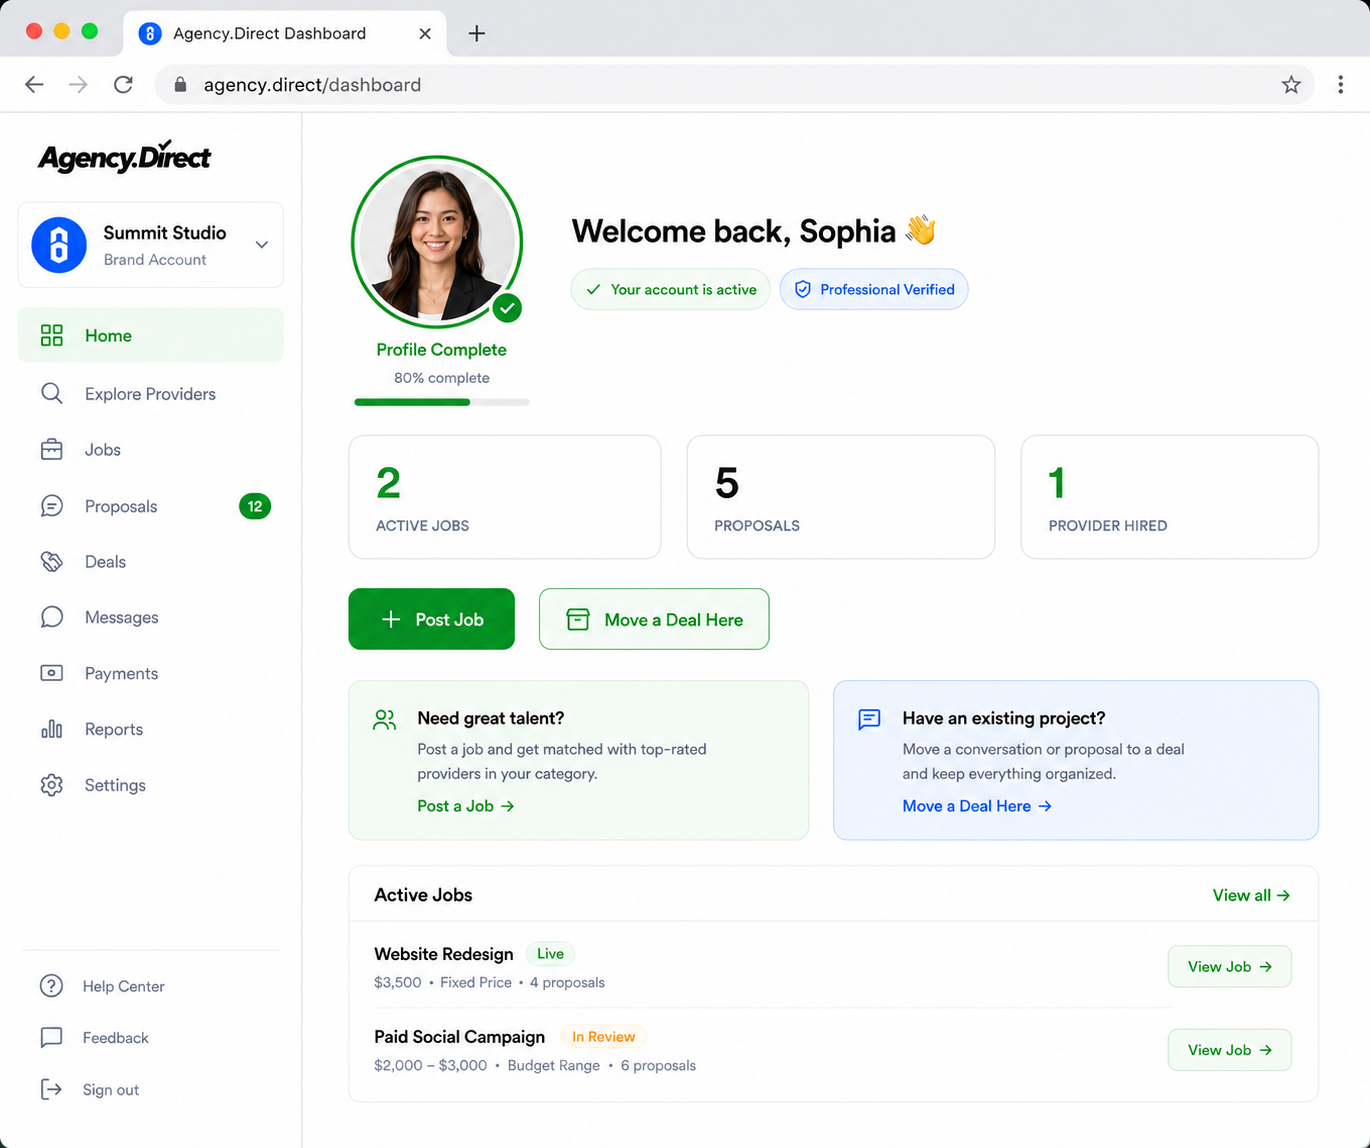Screen dimensions: 1370x1148
Task: Click the Paid Social Campaign job title
Action: tap(459, 1037)
